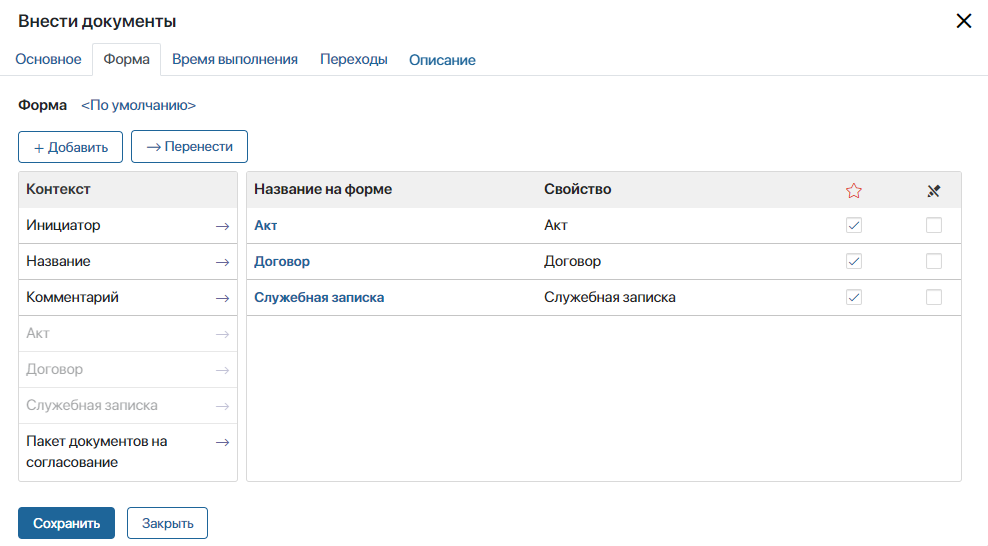Click the arrow icon next to Название
Image resolution: width=988 pixels, height=546 pixels.
pos(222,262)
